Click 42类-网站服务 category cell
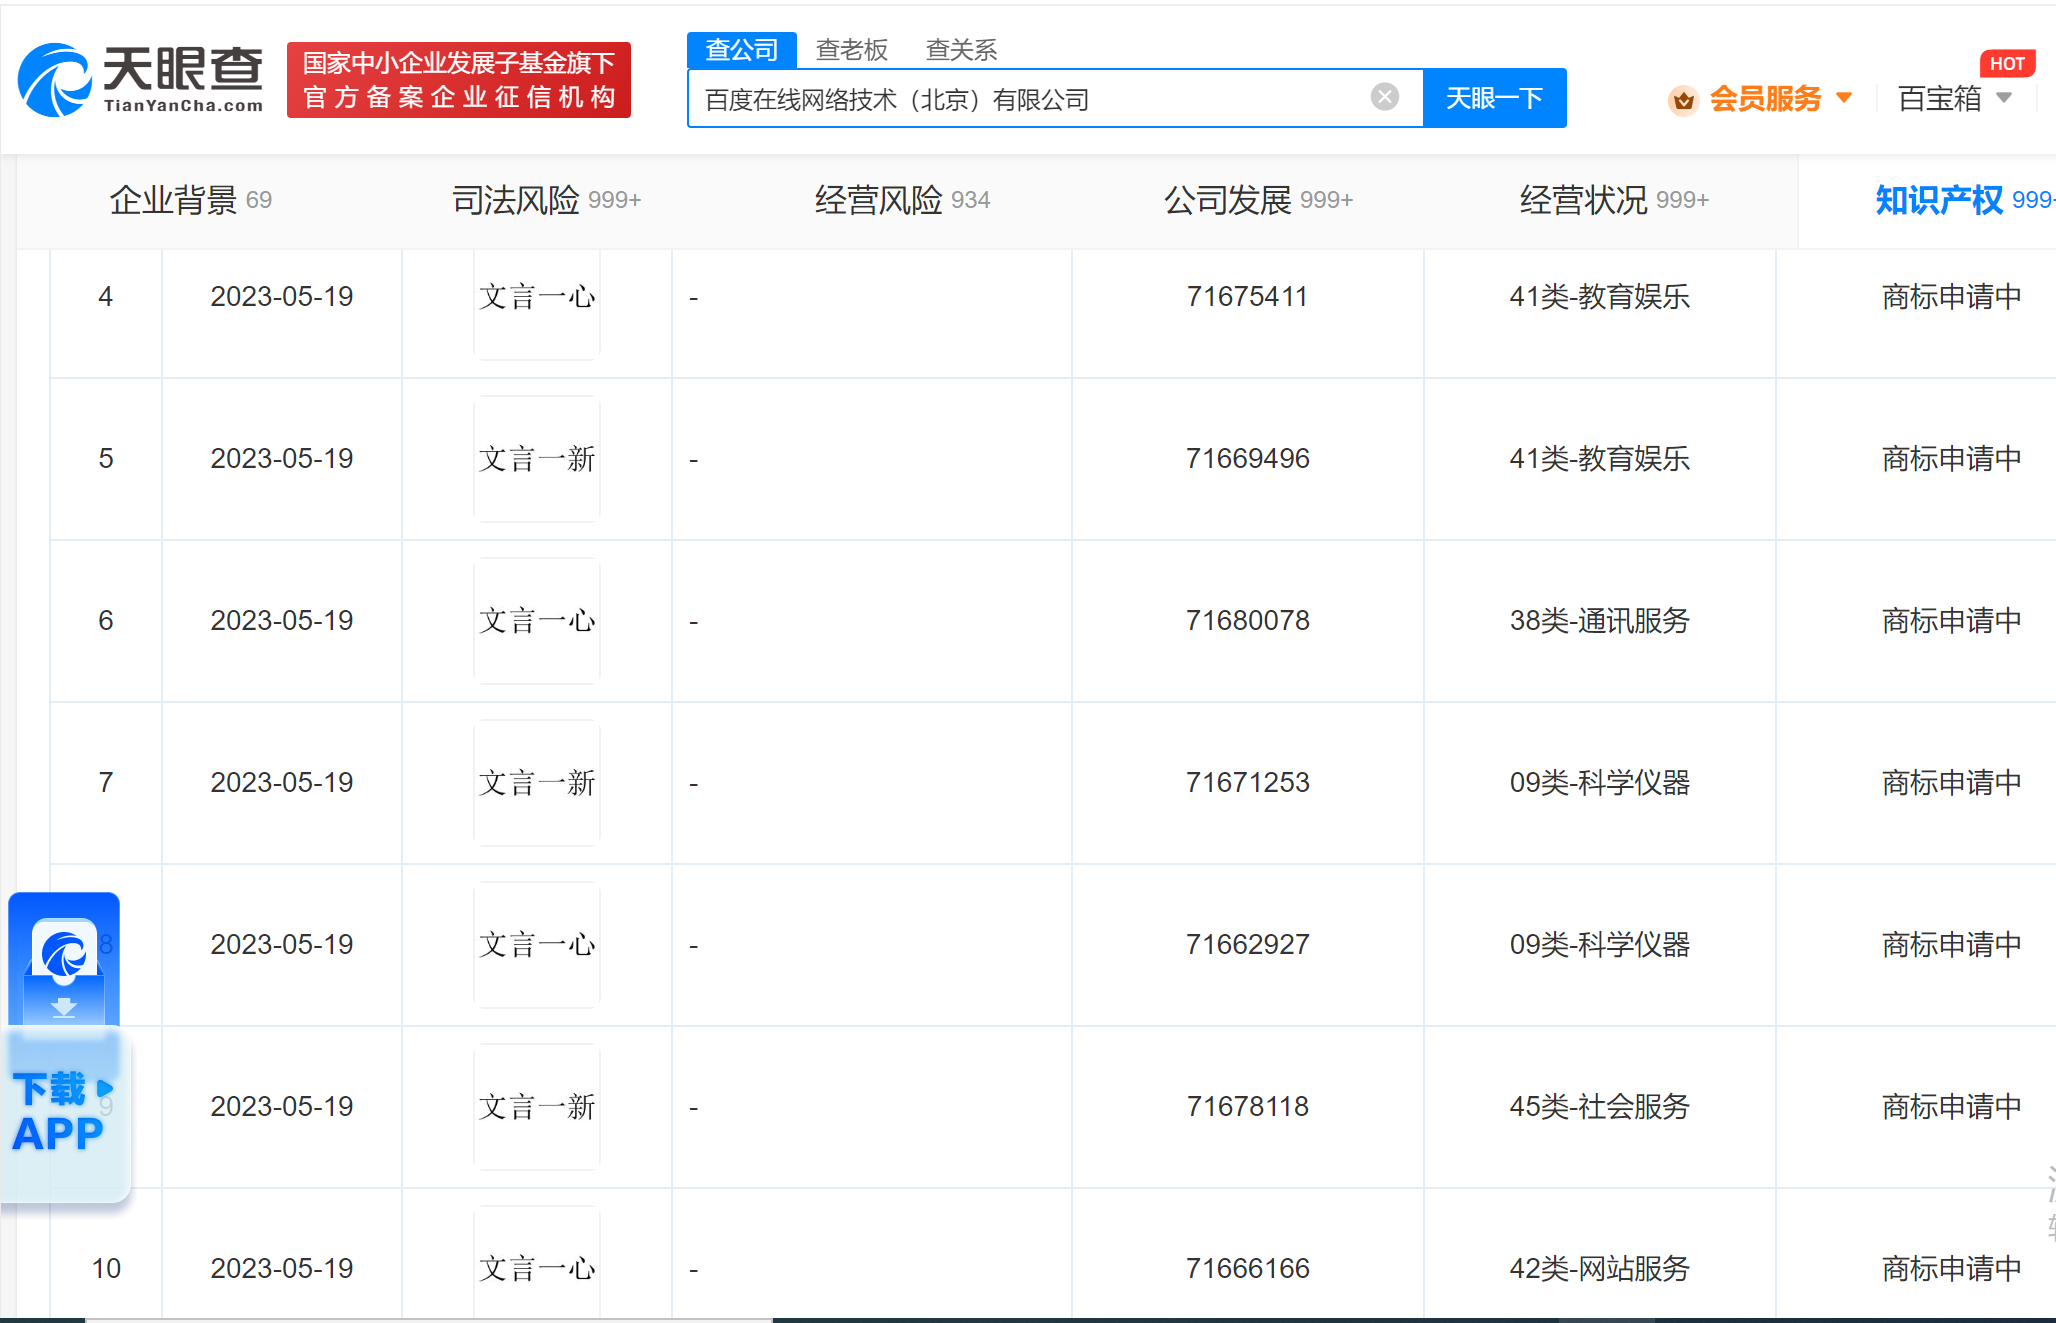 (1599, 1269)
